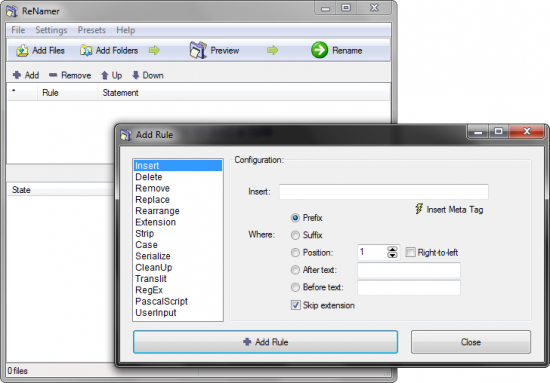550x383 pixels.
Task: Select Remove in the rule list
Action: click(x=178, y=188)
